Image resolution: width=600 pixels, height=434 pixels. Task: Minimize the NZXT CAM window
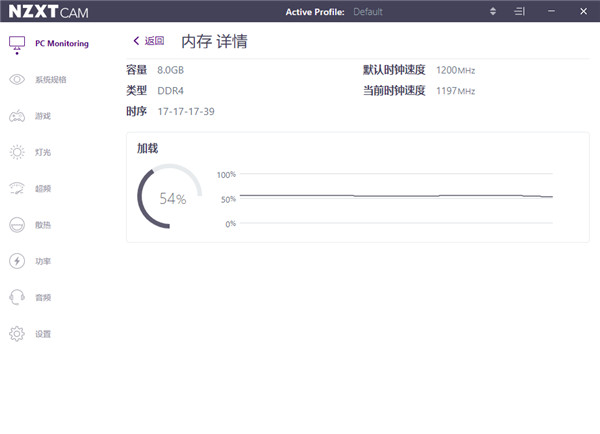pos(551,11)
